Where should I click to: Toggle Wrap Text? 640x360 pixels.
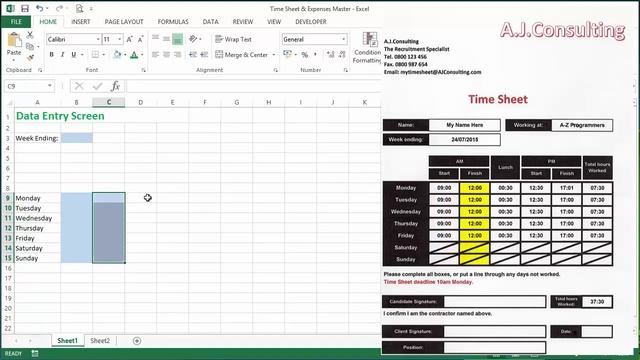pyautogui.click(x=233, y=39)
